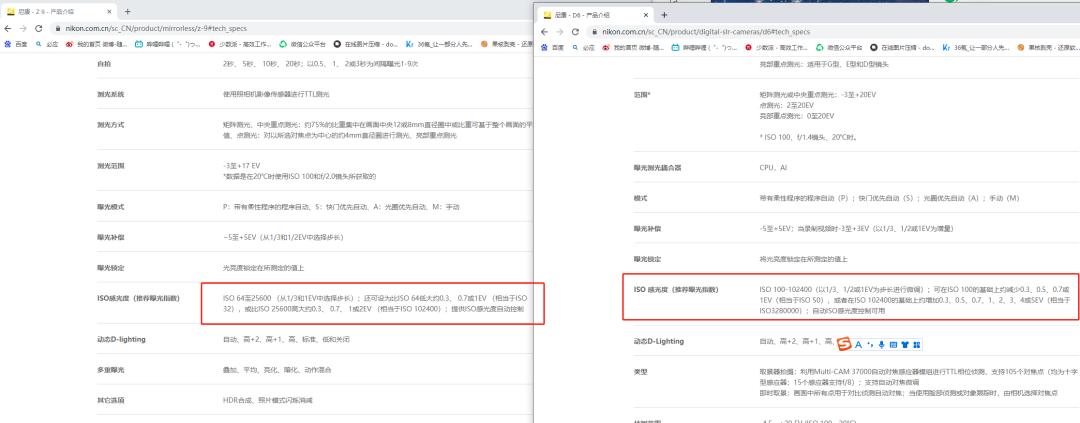Focus the right window d6 address bar

(x=832, y=32)
